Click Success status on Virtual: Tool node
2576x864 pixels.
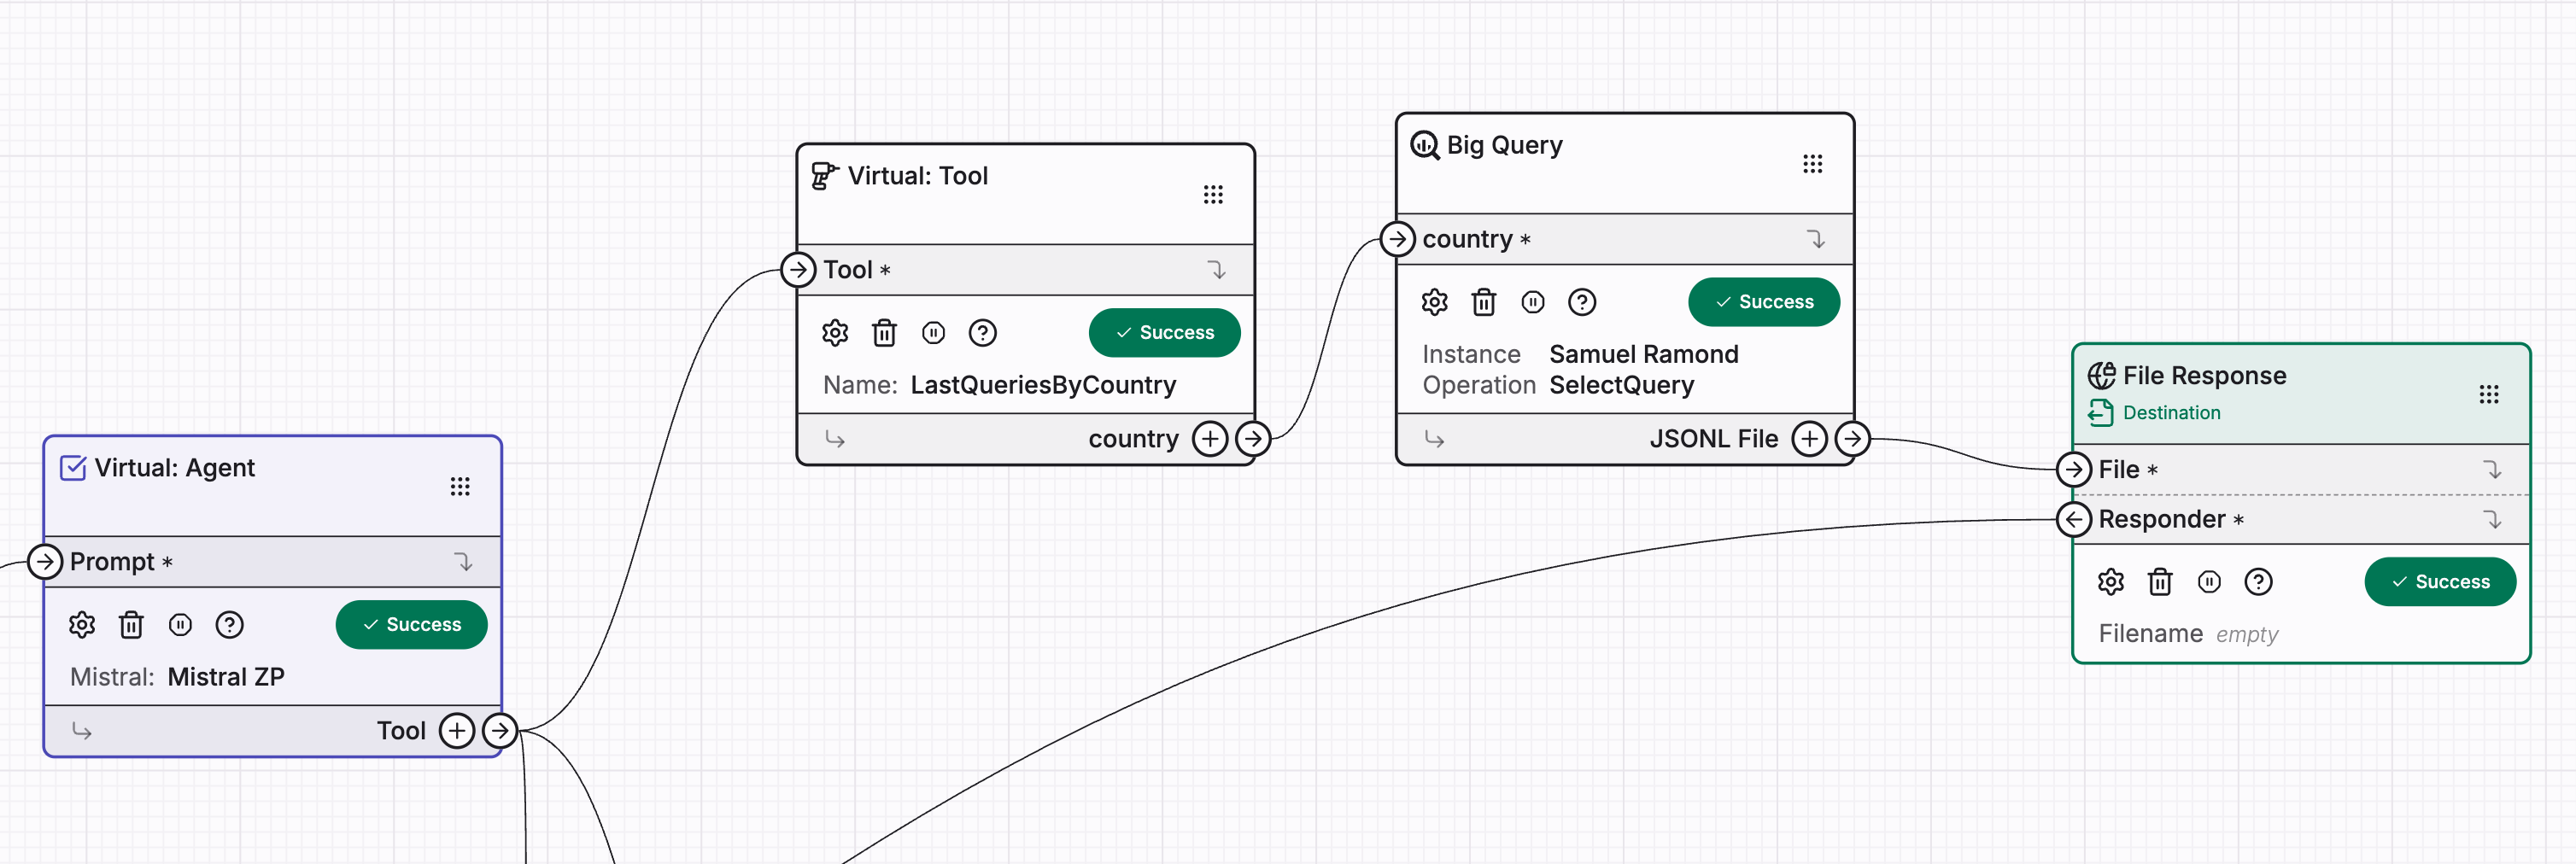1164,333
